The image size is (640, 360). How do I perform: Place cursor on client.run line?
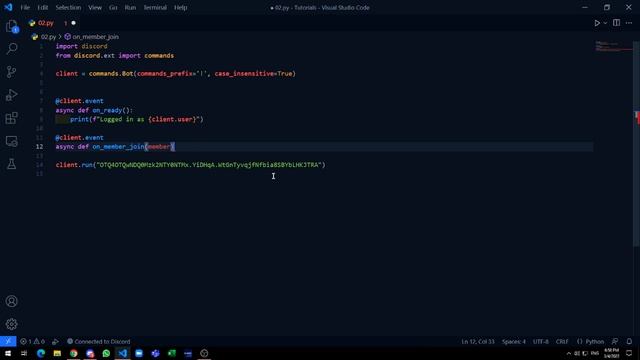[x=190, y=164]
